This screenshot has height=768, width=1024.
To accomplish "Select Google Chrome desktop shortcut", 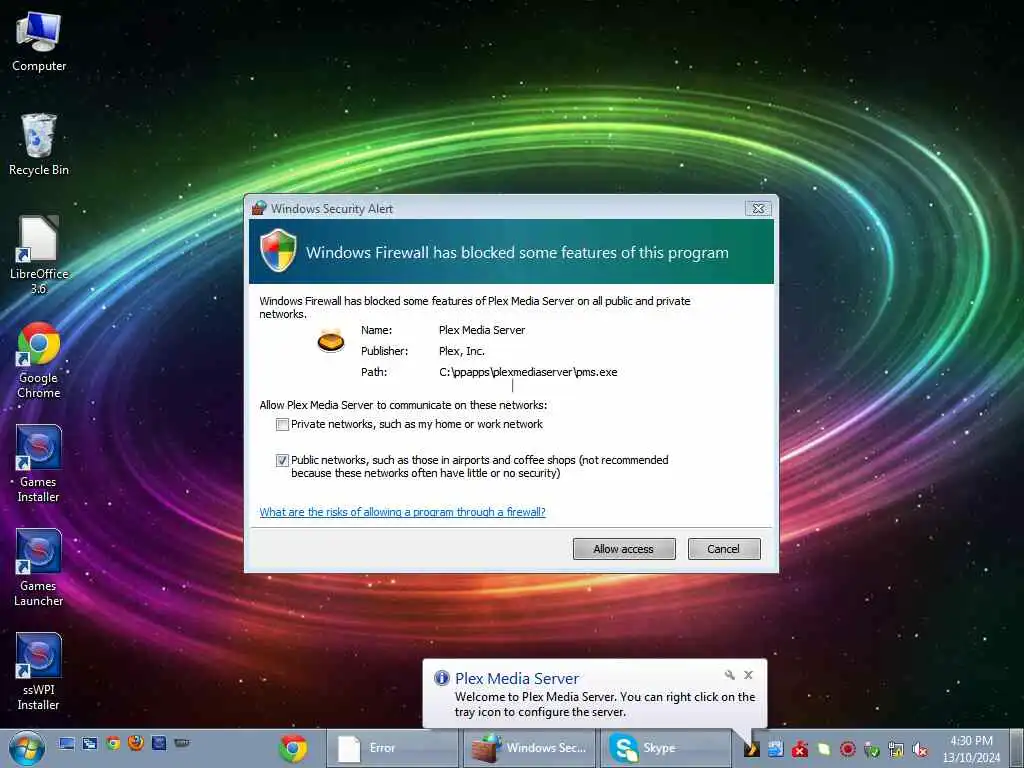I will coord(39,360).
